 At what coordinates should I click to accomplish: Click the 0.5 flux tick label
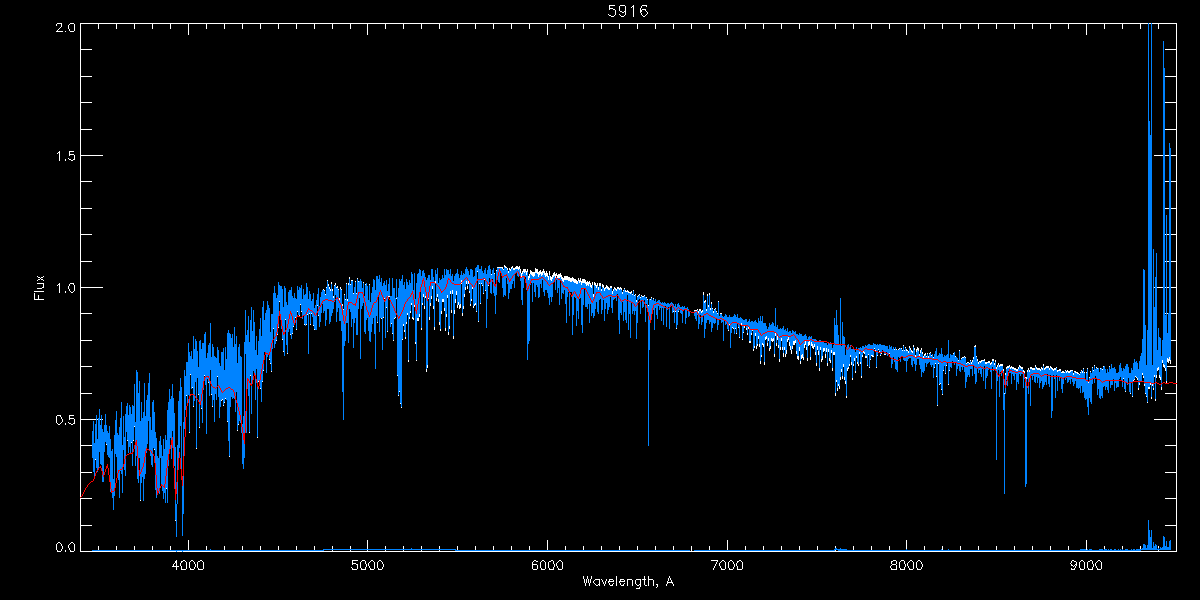coord(65,419)
